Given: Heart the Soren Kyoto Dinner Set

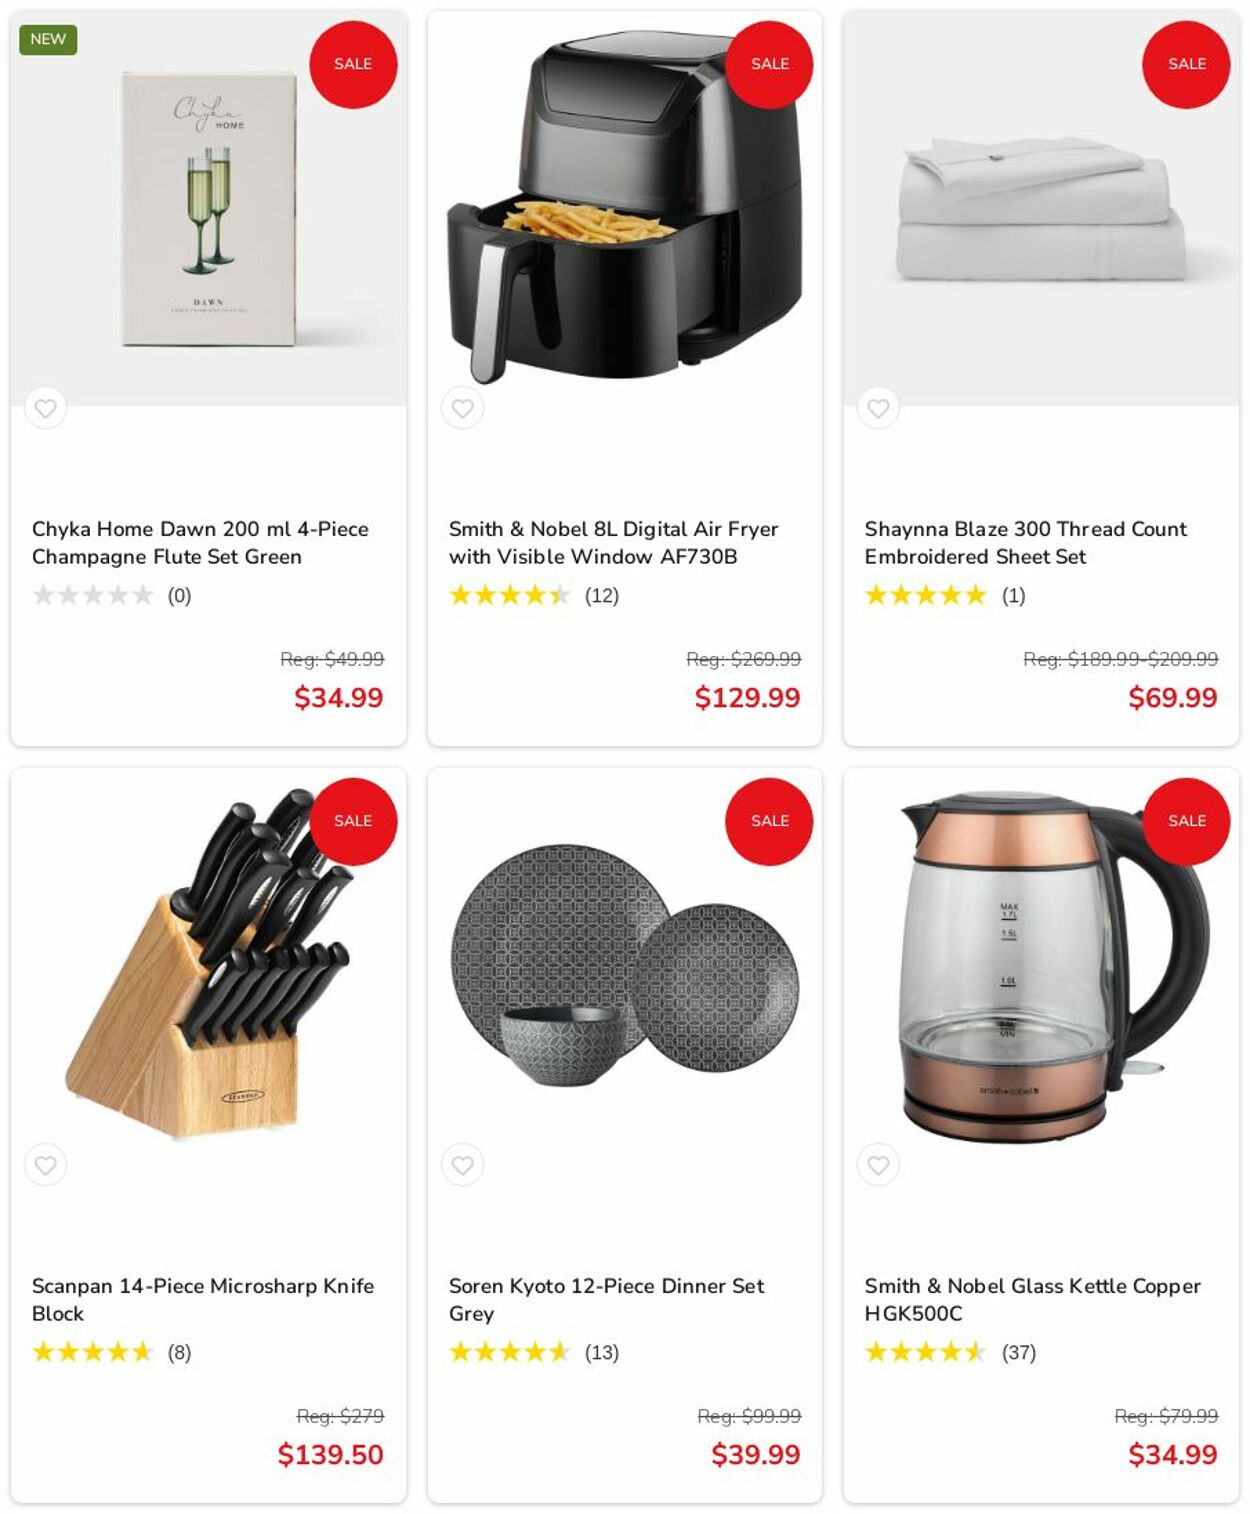Looking at the screenshot, I should 462,1165.
